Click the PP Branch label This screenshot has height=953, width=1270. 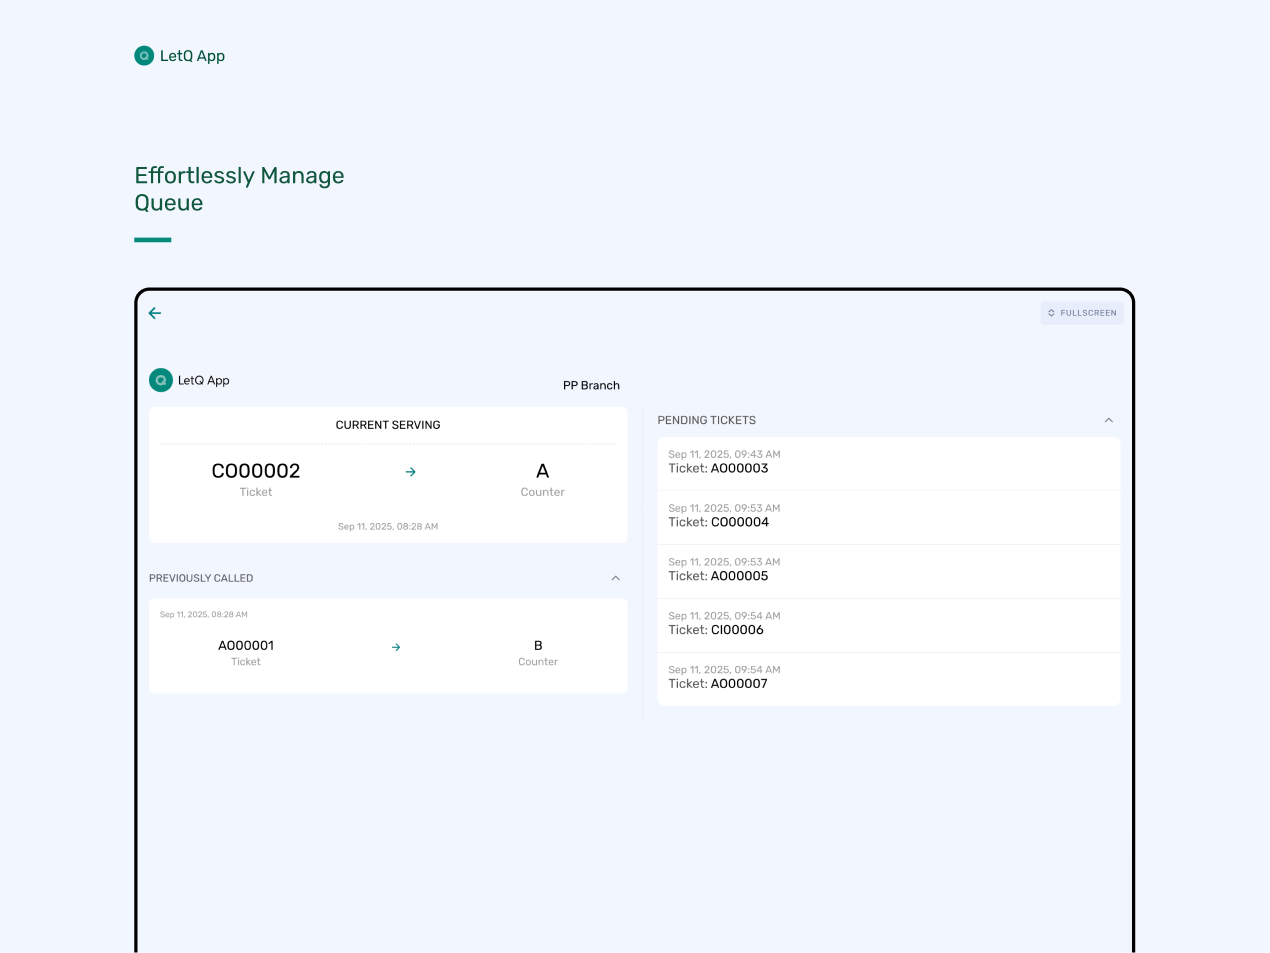pyautogui.click(x=591, y=385)
